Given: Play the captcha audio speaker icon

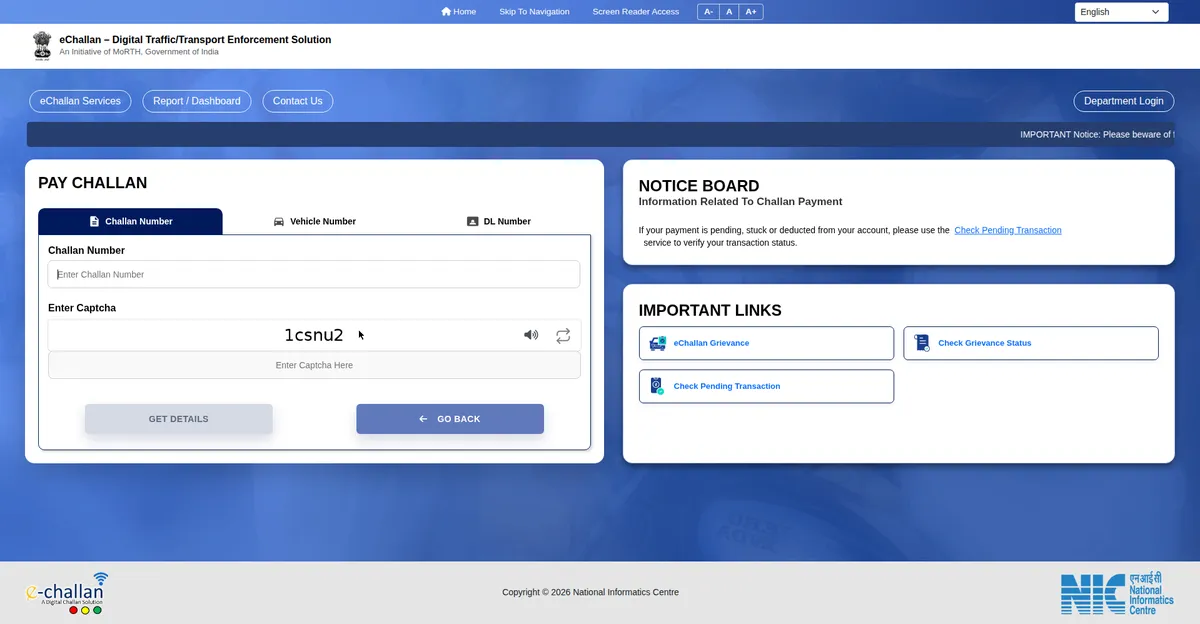Looking at the screenshot, I should pos(531,335).
